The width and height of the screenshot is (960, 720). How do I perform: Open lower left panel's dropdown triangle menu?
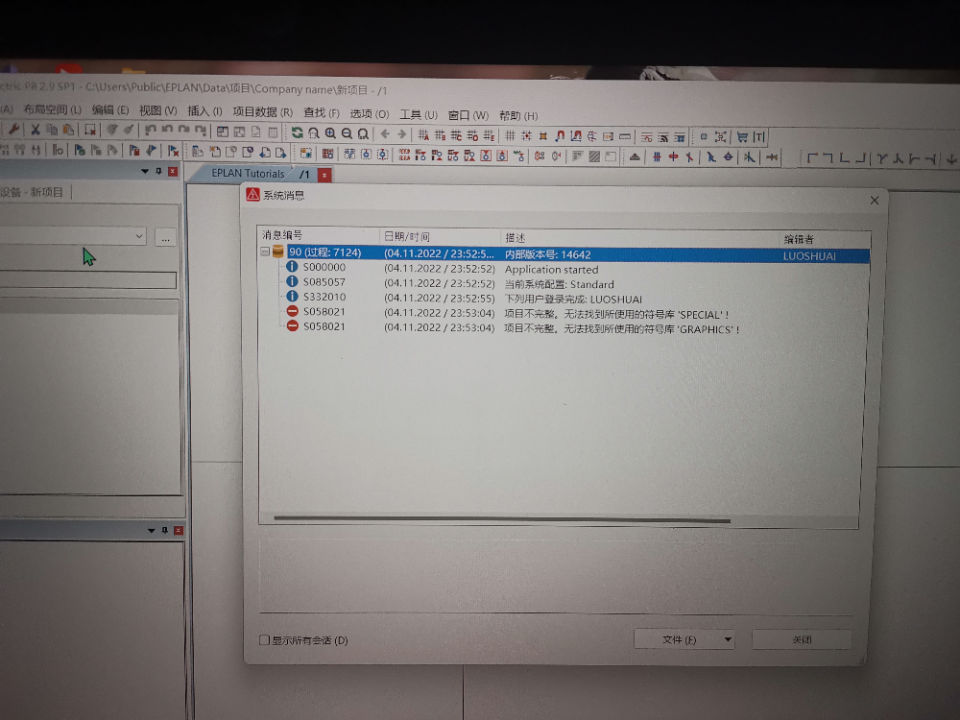coord(151,530)
